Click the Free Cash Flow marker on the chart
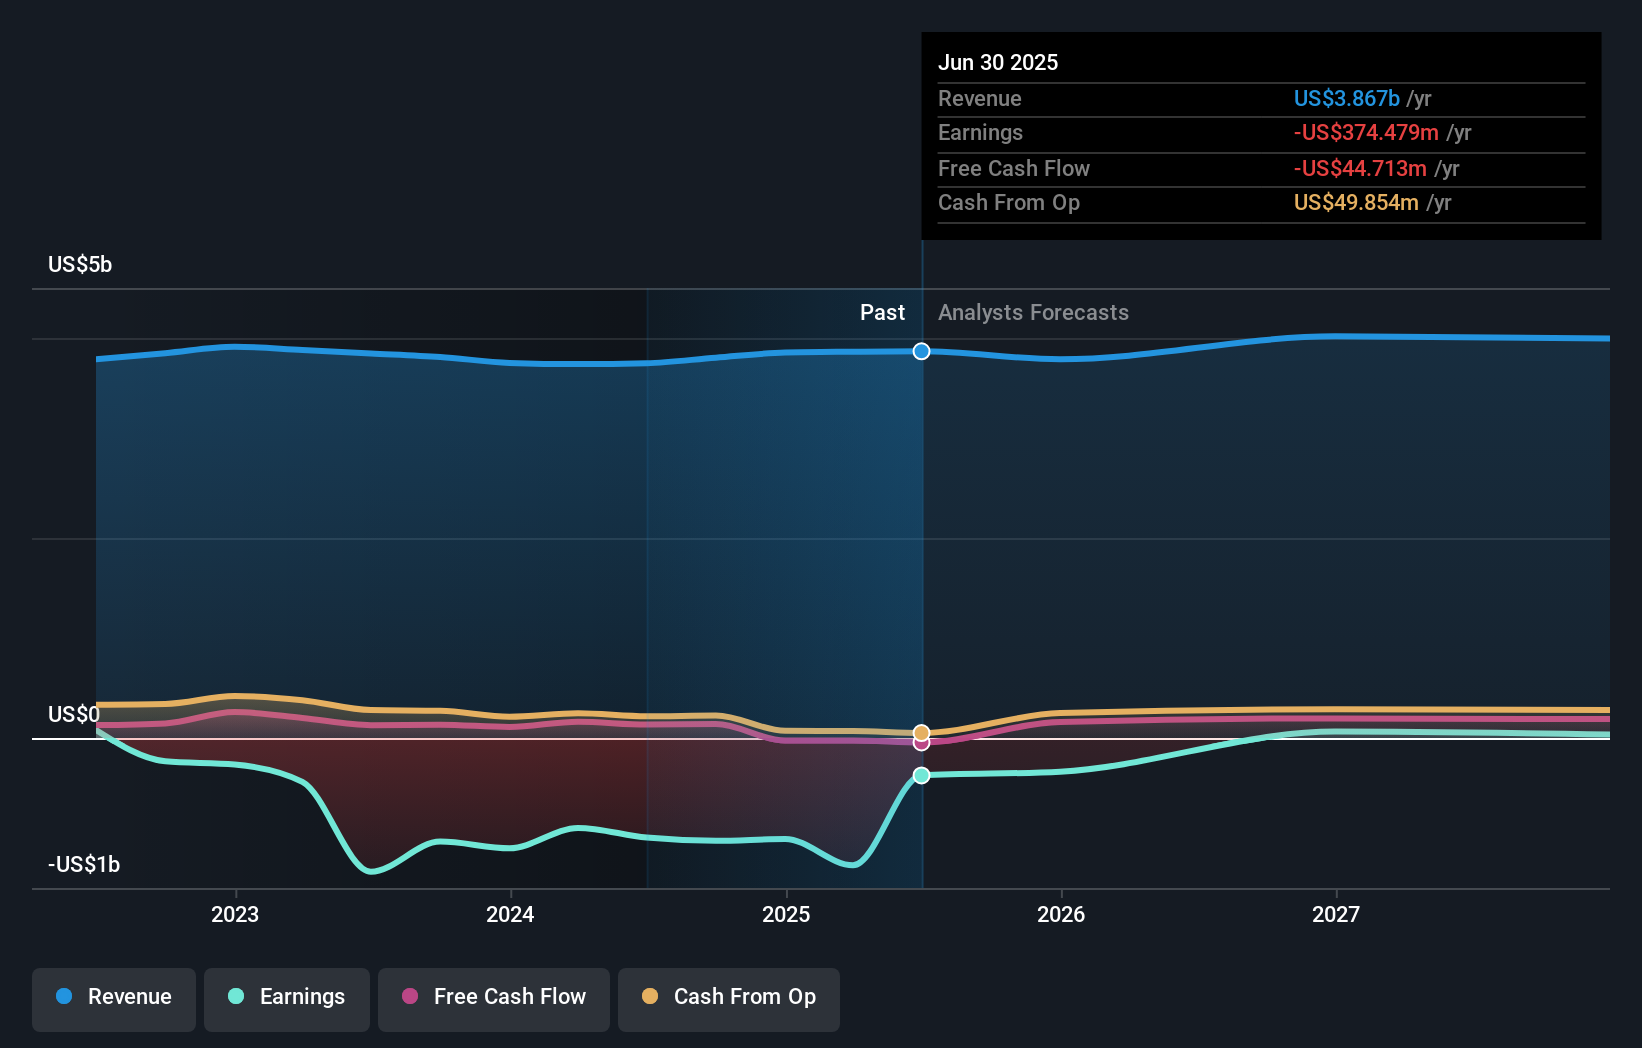Image resolution: width=1642 pixels, height=1048 pixels. click(x=921, y=744)
